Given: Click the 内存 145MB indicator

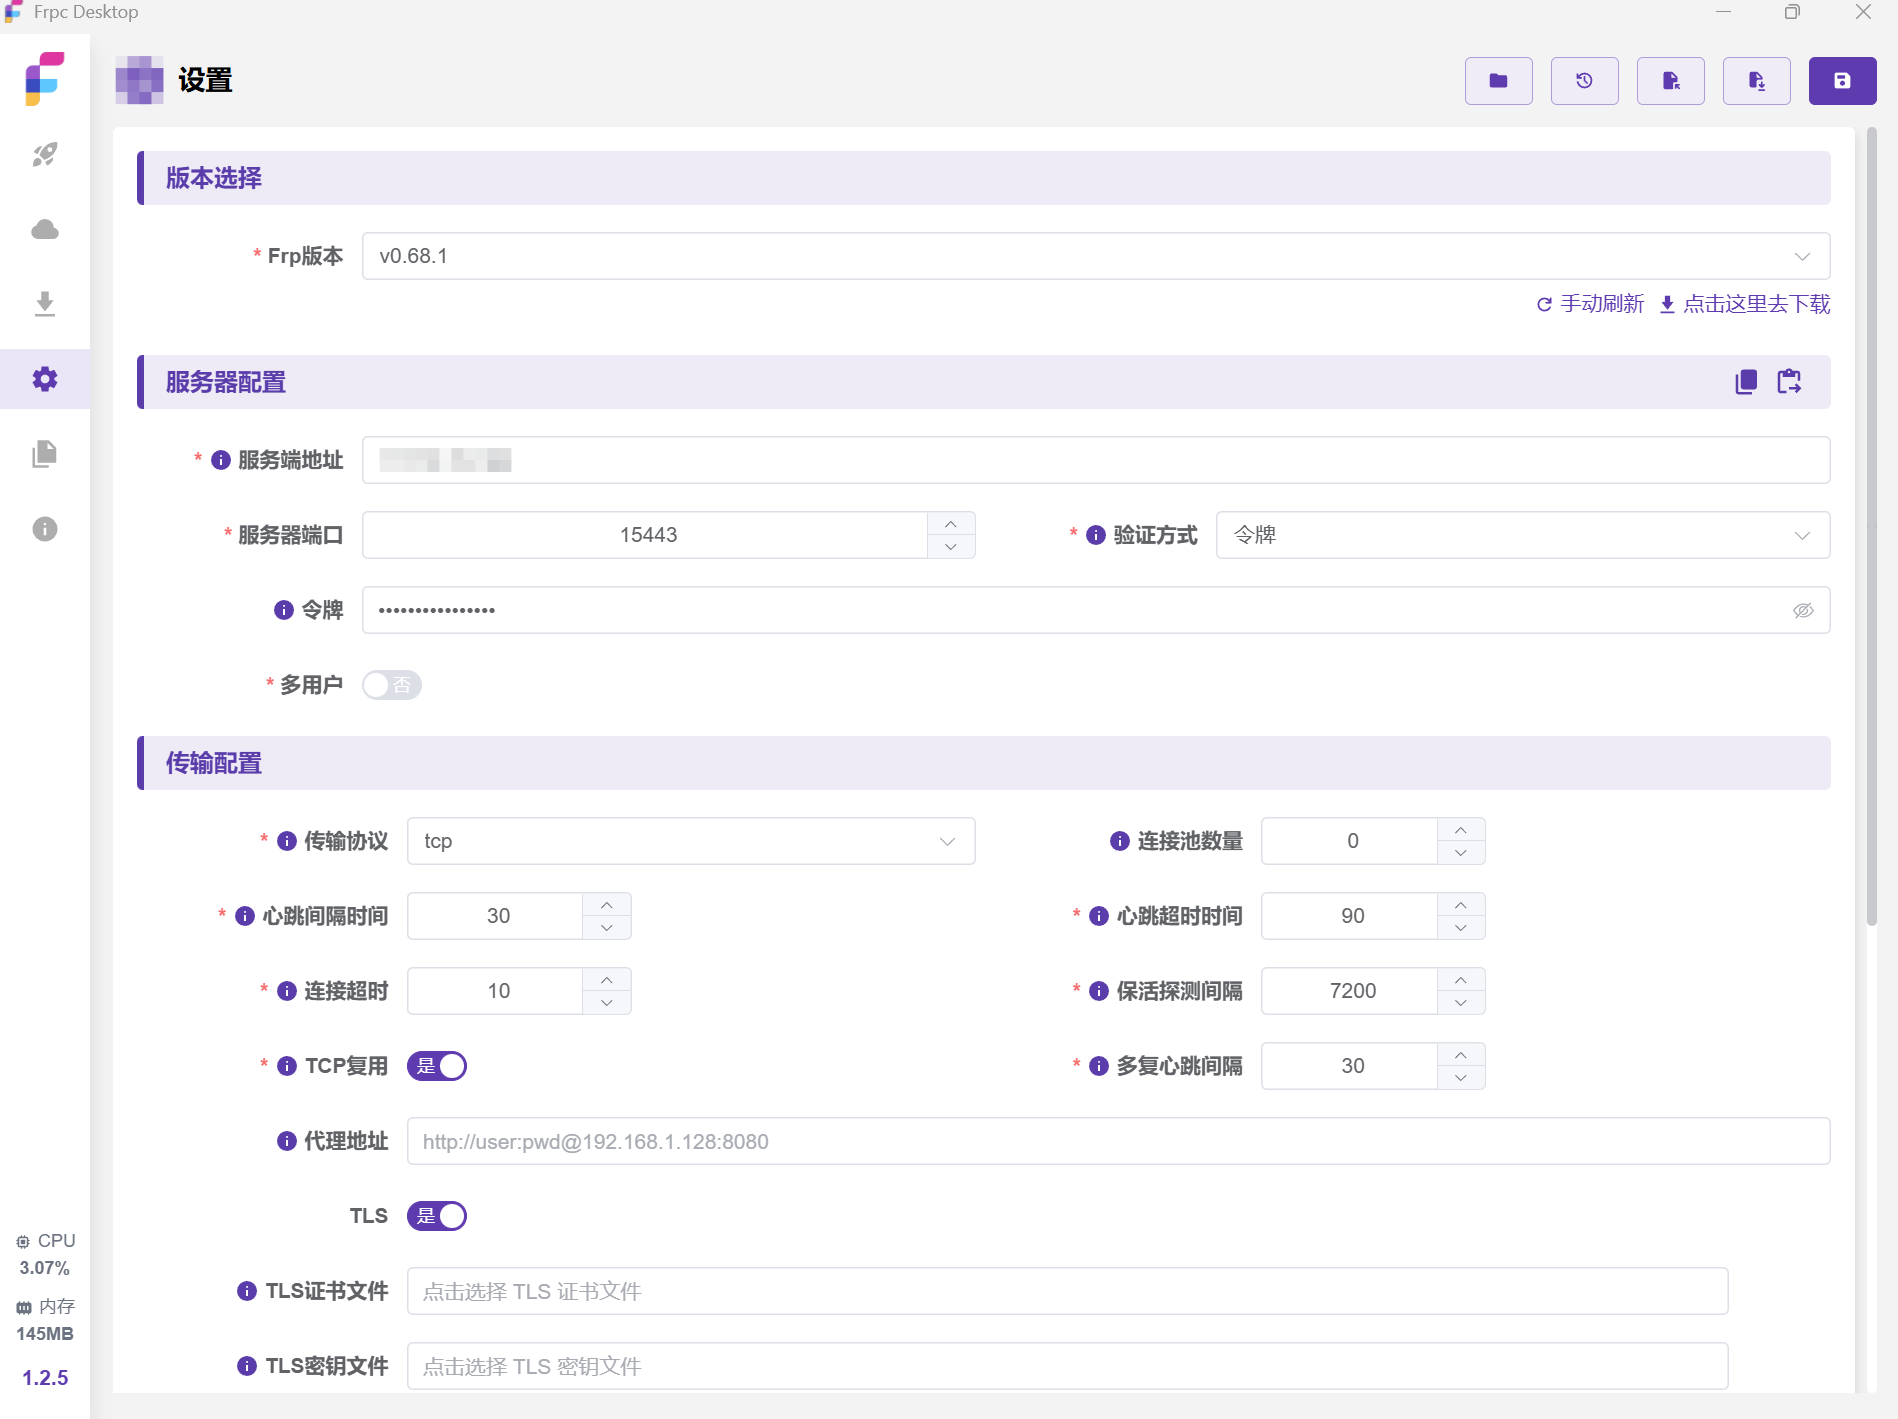Looking at the screenshot, I should [x=45, y=1320].
